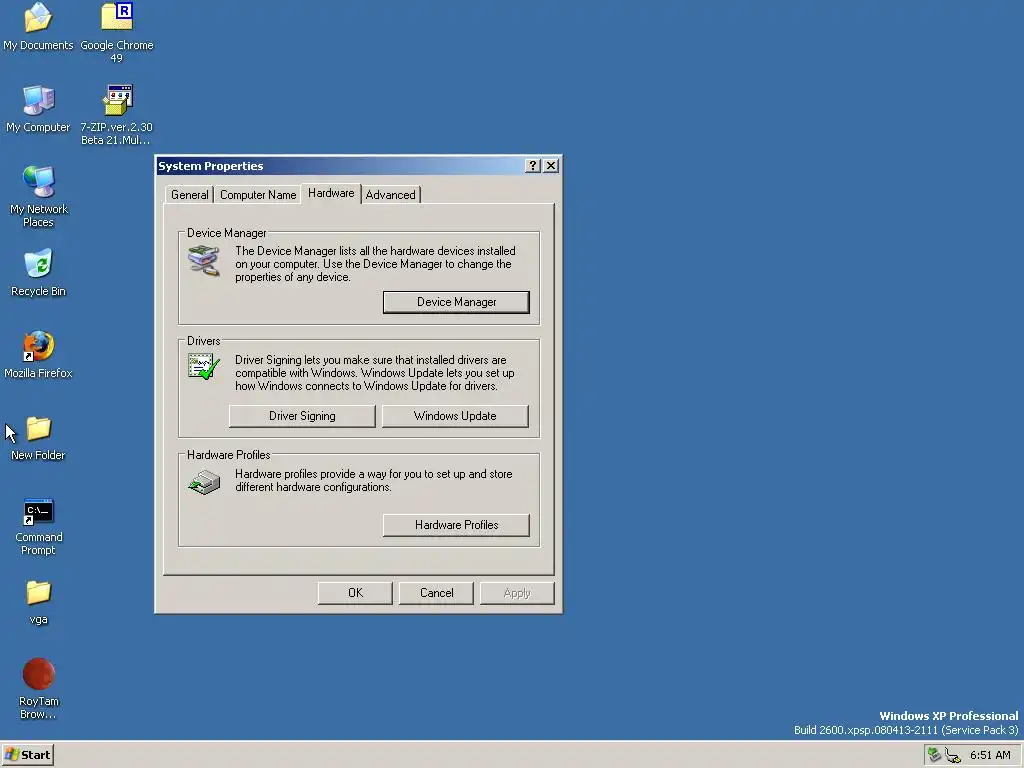Open the Start menu

pos(27,755)
